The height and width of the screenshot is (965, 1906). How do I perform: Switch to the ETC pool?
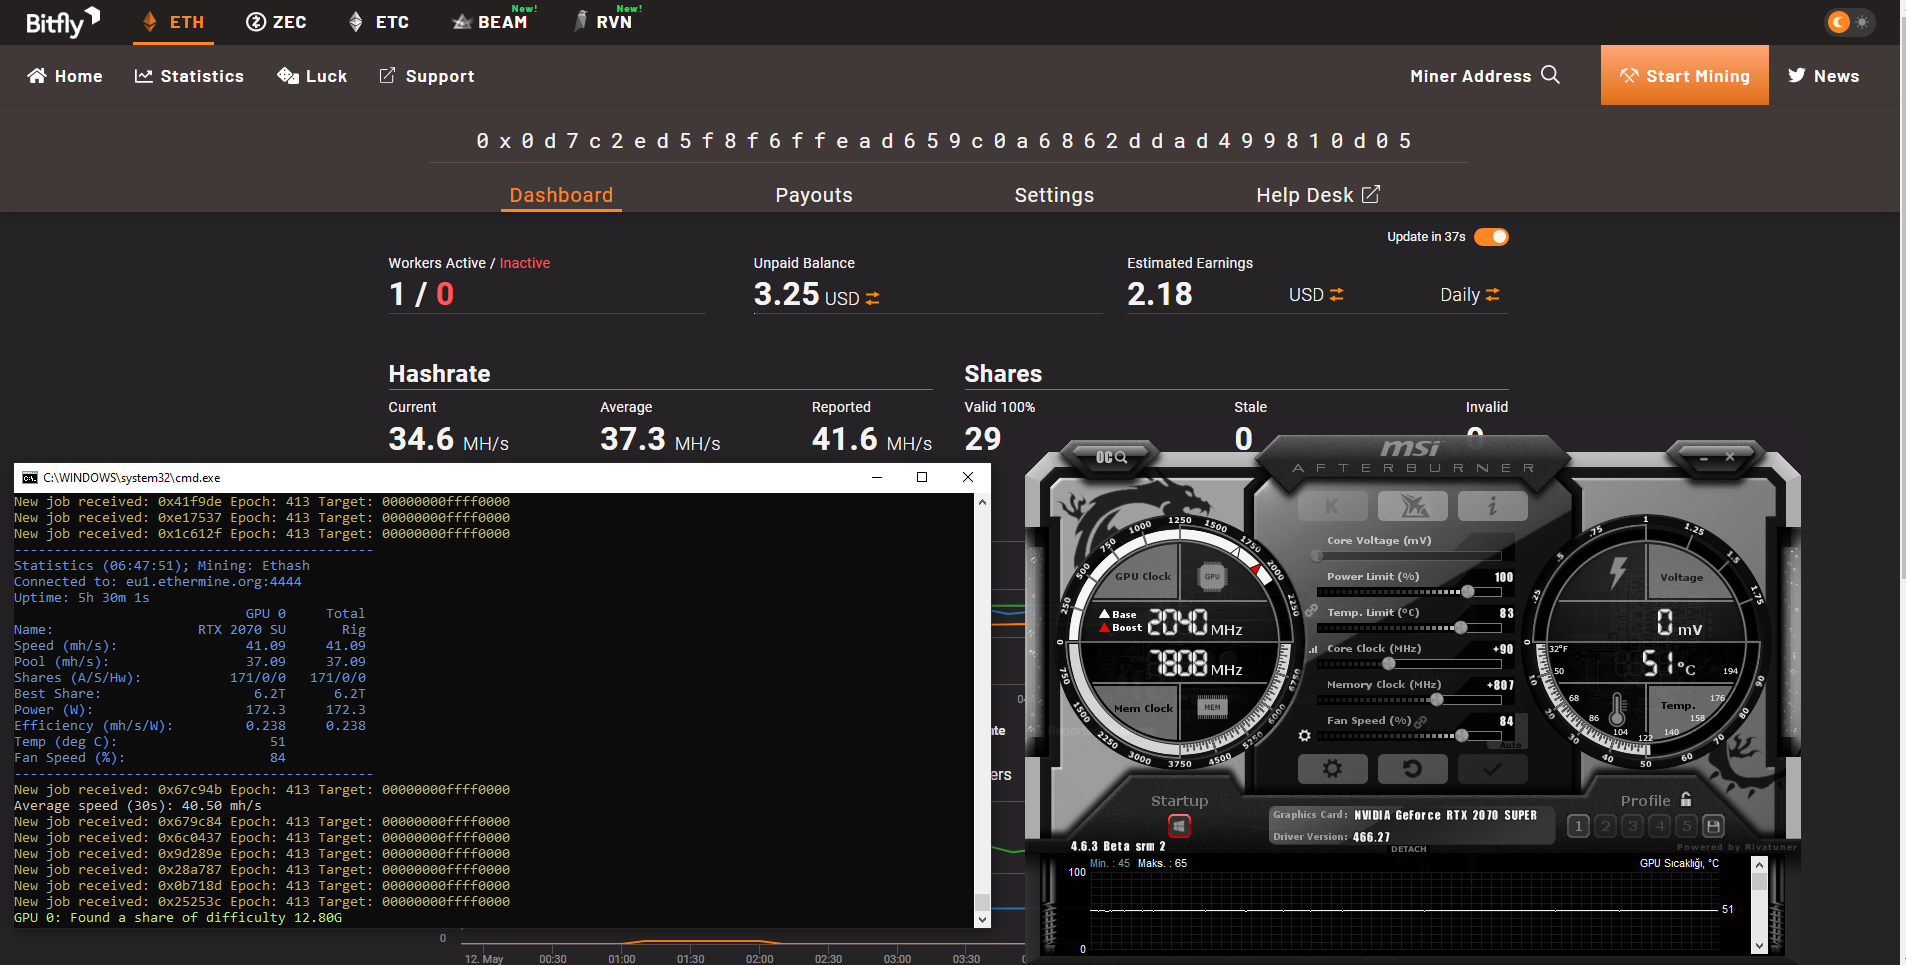(x=378, y=22)
